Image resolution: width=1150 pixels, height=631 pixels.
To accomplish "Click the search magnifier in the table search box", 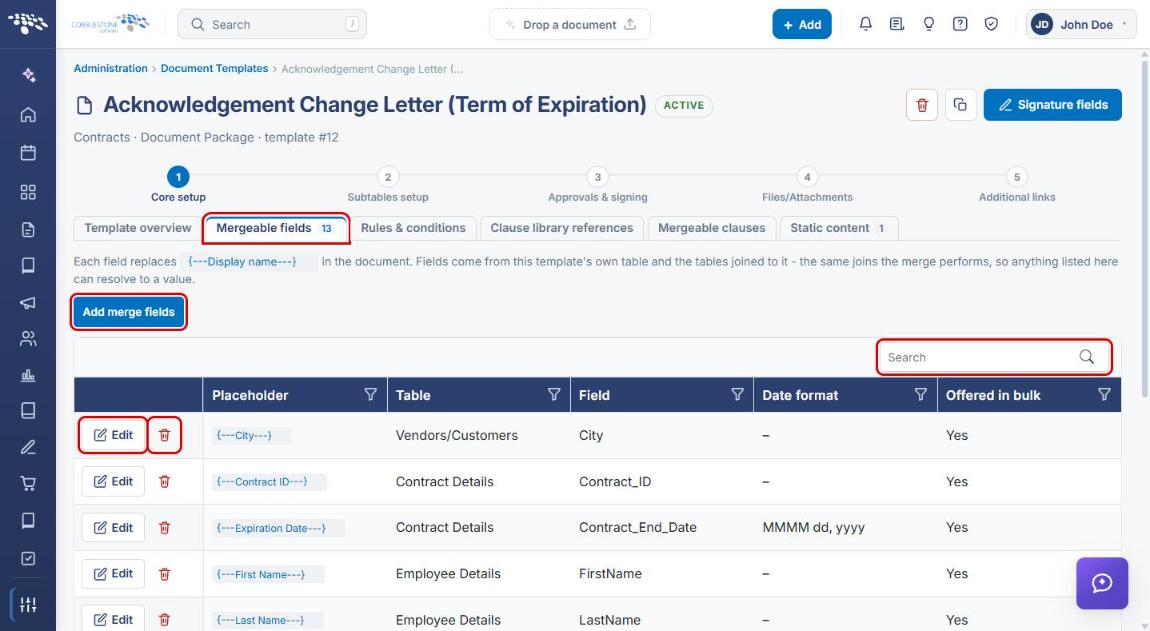I will coord(1086,357).
